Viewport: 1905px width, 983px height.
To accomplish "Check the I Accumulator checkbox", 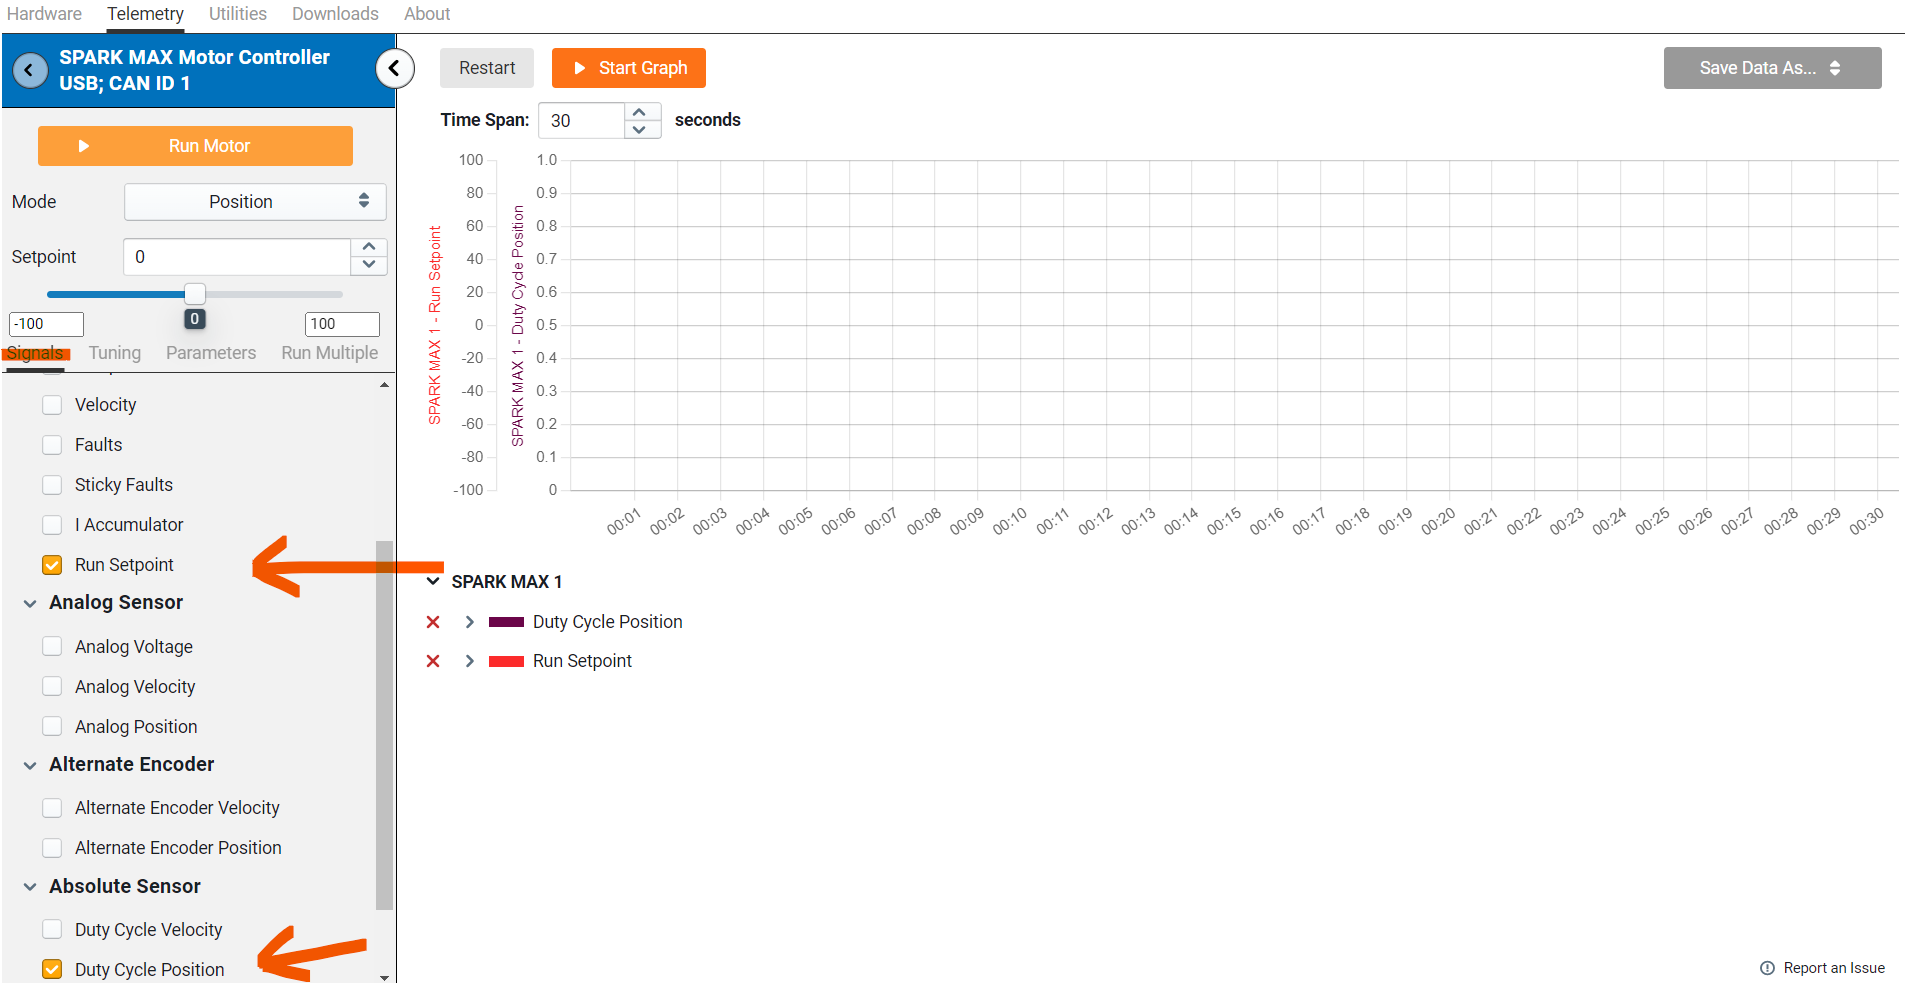I will tap(52, 525).
